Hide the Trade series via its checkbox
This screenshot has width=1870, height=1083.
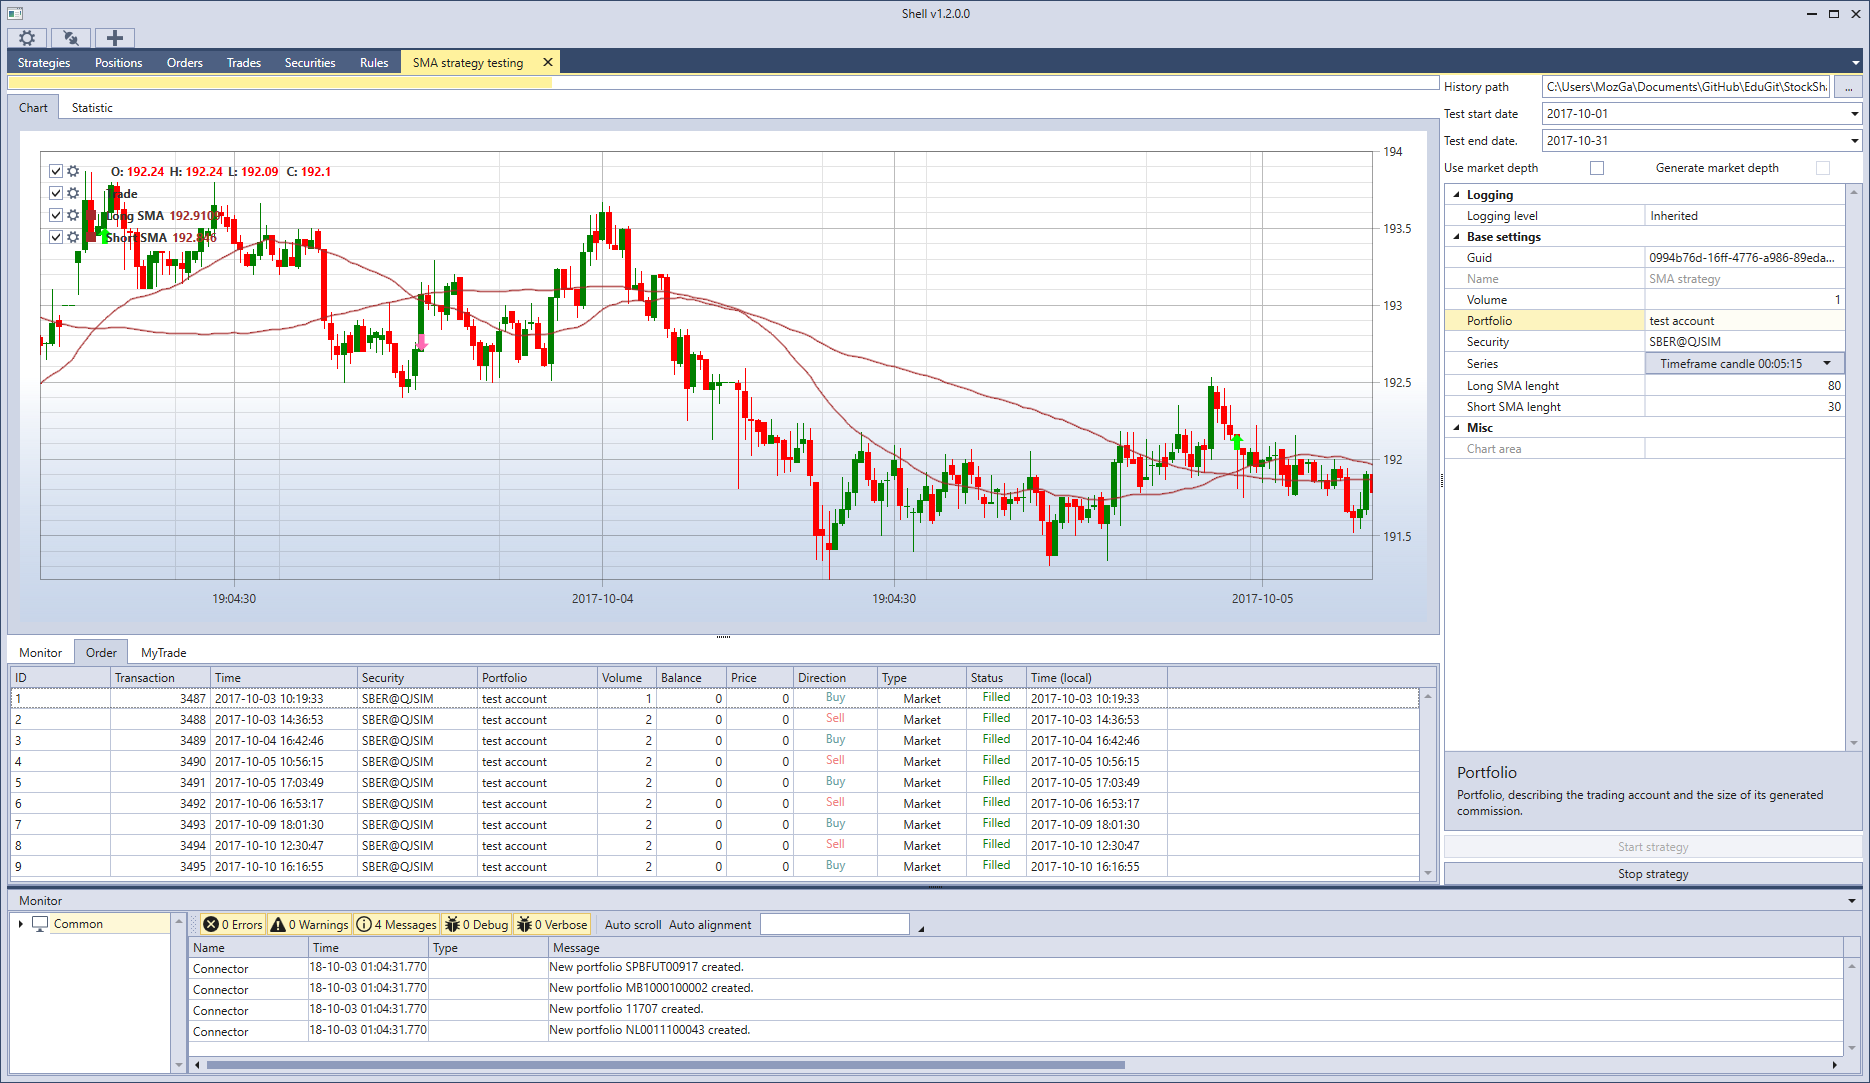[x=56, y=193]
